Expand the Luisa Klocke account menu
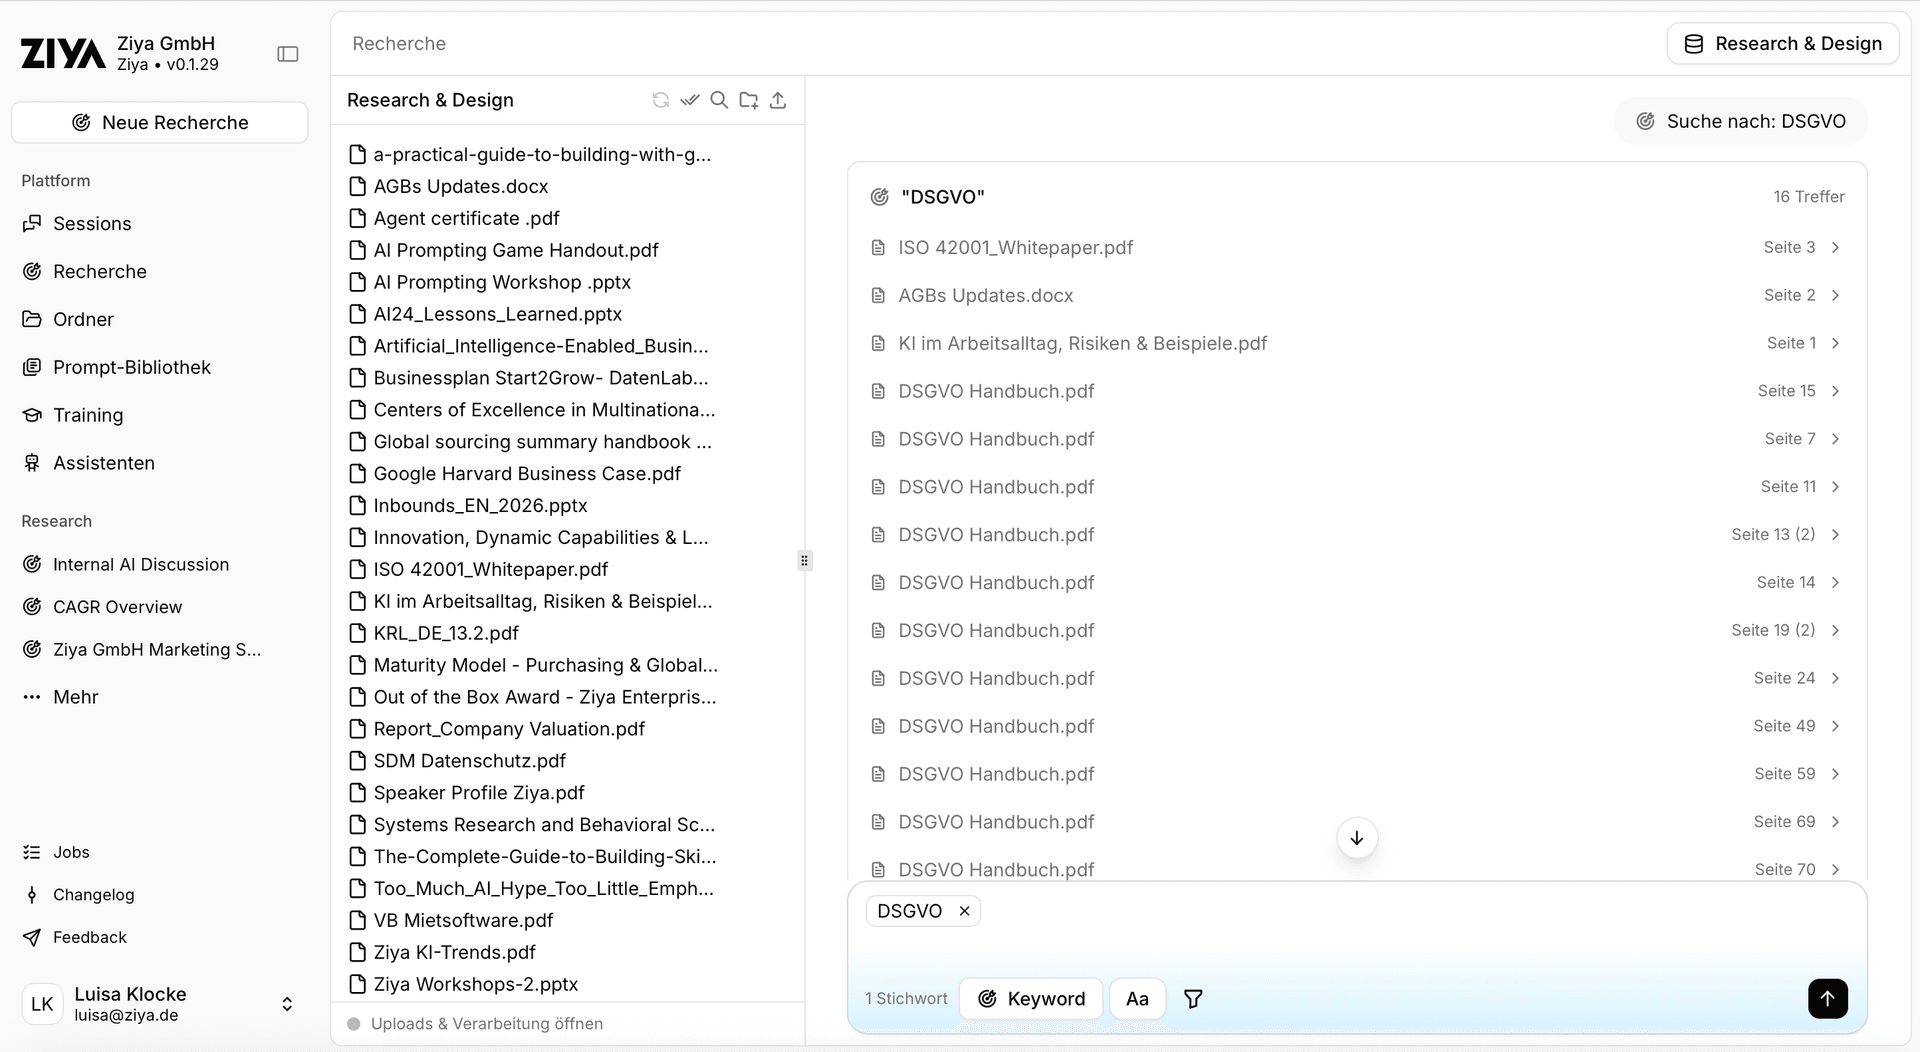The width and height of the screenshot is (1920, 1052). point(287,1004)
